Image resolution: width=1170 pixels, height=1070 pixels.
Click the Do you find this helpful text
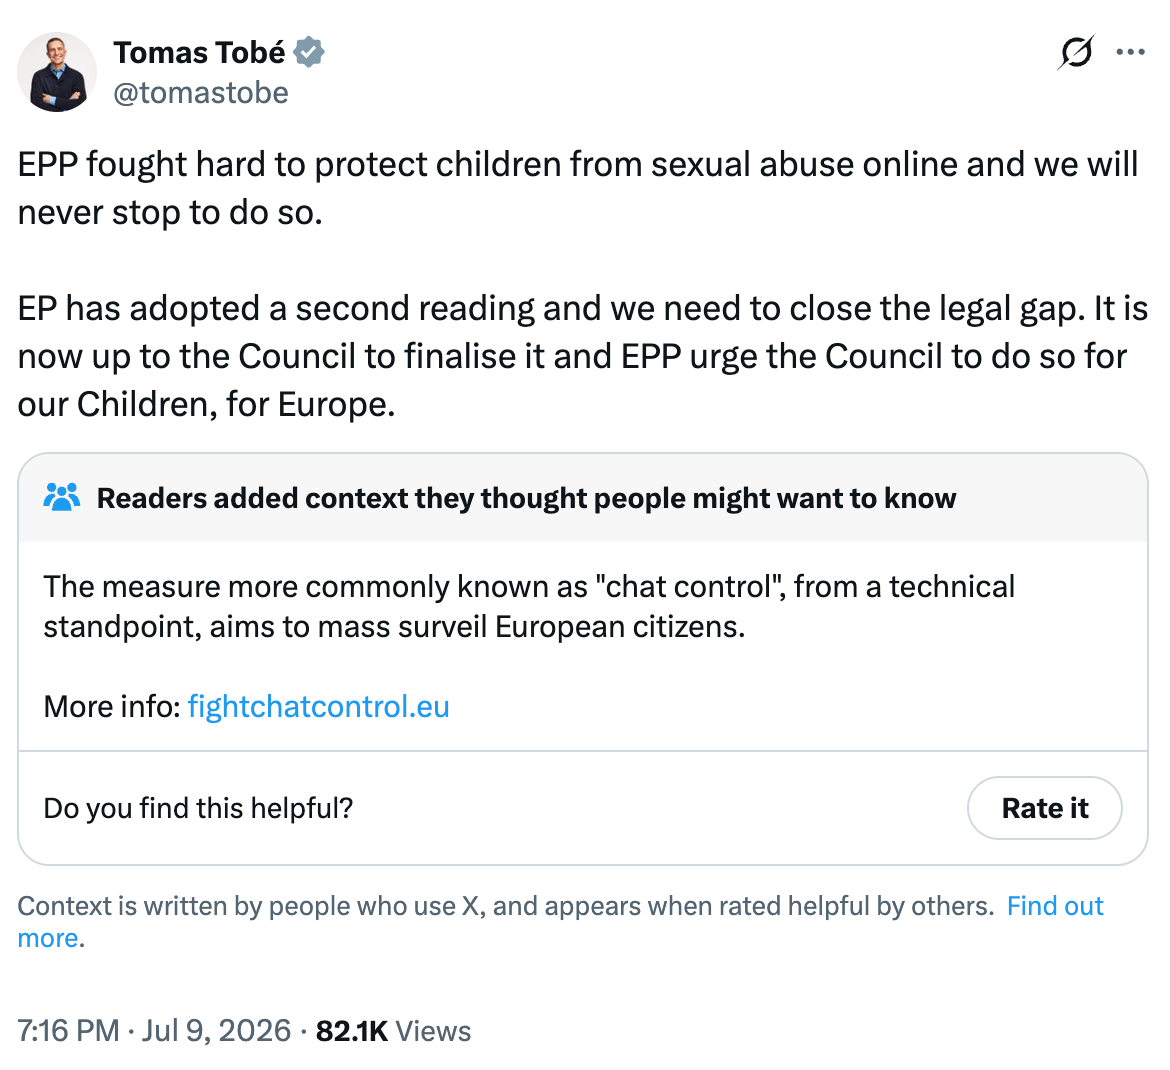[x=198, y=808]
